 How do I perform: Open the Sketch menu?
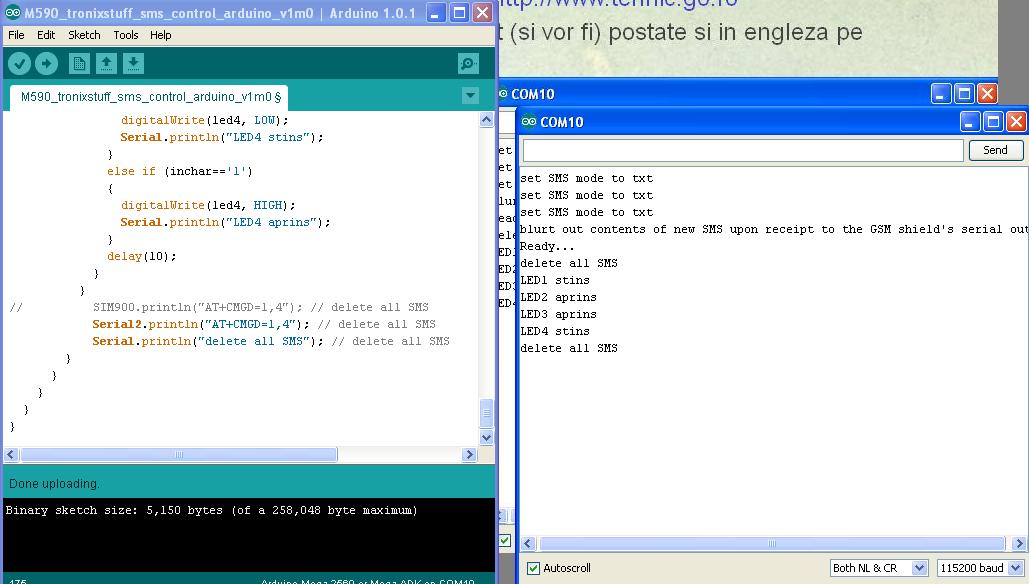[x=84, y=35]
